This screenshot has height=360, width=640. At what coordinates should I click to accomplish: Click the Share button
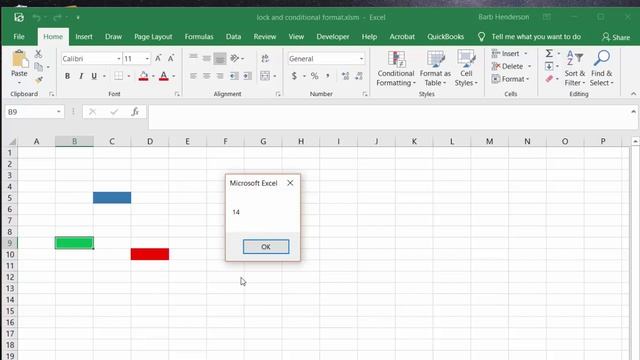tap(616, 37)
